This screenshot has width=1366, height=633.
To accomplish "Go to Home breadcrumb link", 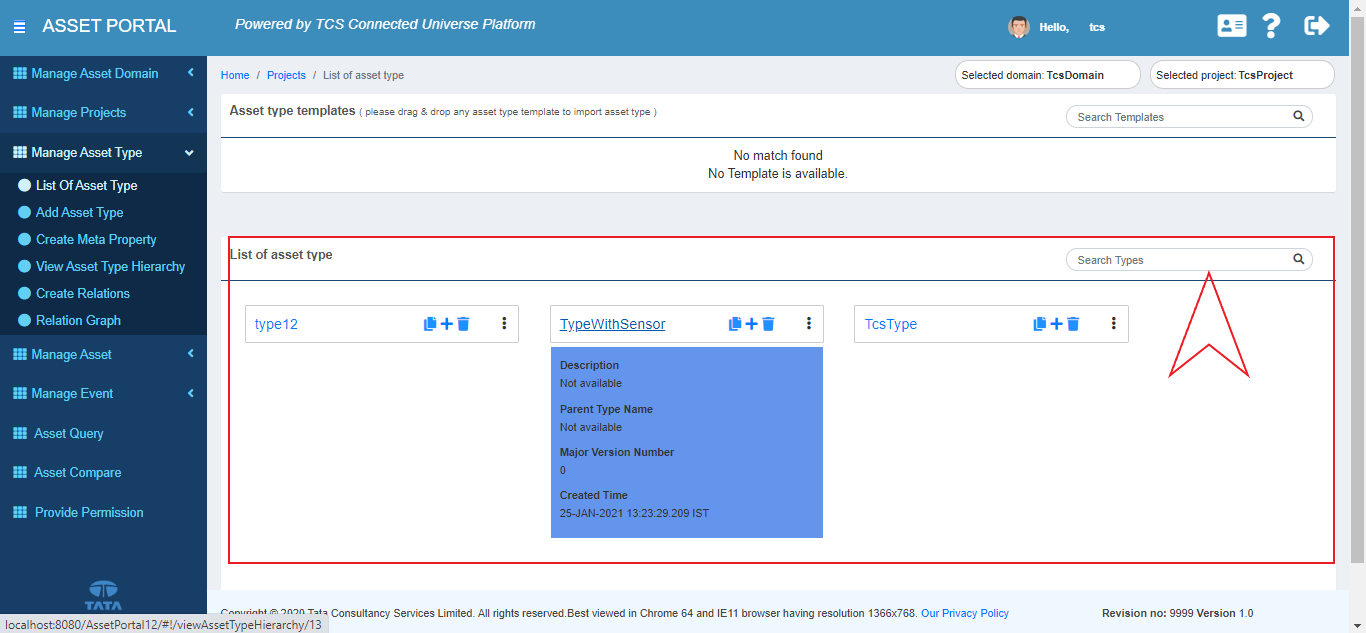I will pos(235,75).
